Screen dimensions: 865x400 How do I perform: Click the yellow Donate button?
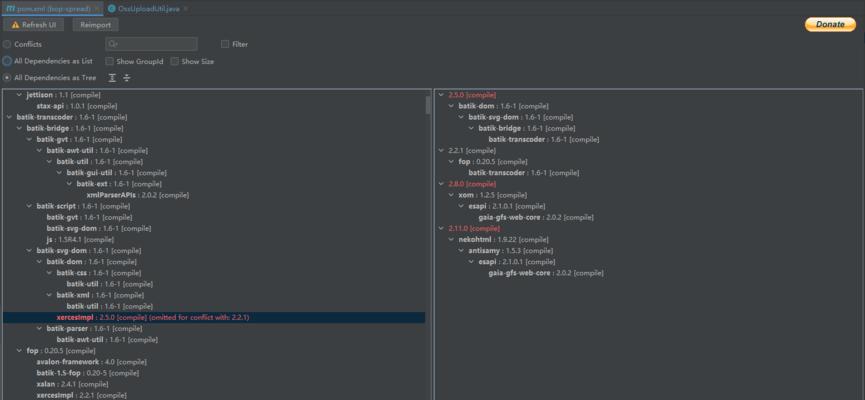click(830, 24)
